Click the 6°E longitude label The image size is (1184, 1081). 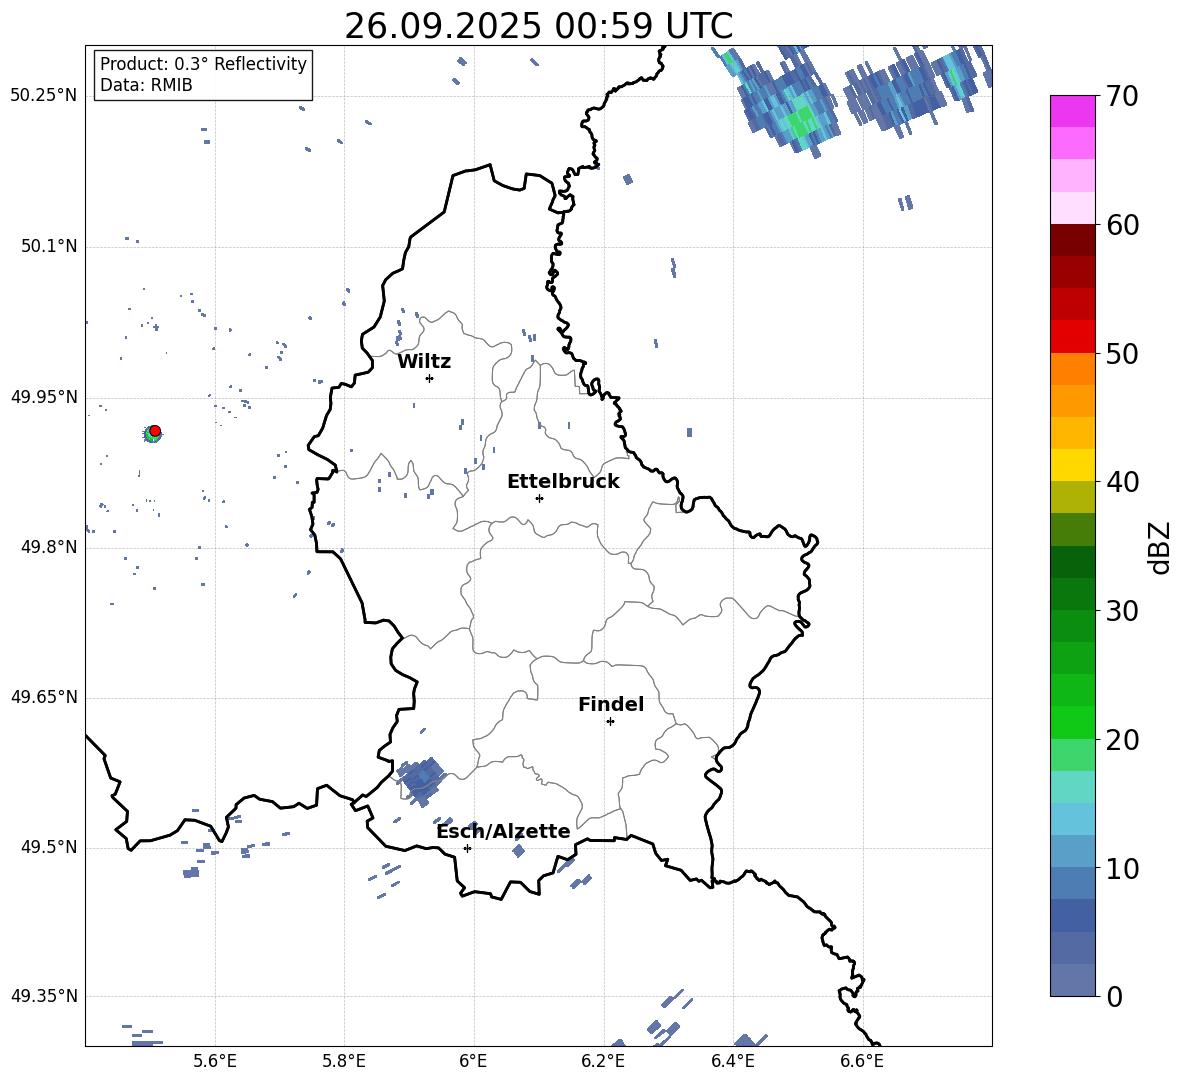(x=473, y=1062)
